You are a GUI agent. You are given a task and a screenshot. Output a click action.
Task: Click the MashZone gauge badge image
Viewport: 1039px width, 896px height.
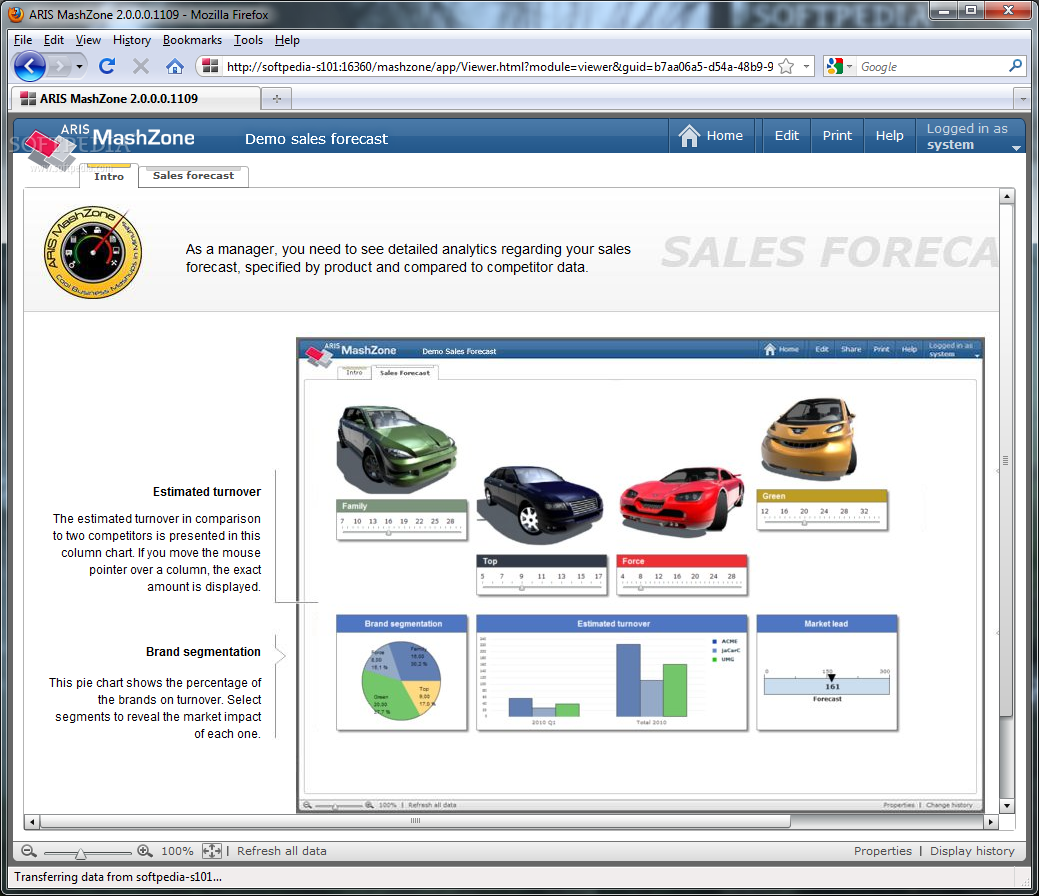coord(93,252)
